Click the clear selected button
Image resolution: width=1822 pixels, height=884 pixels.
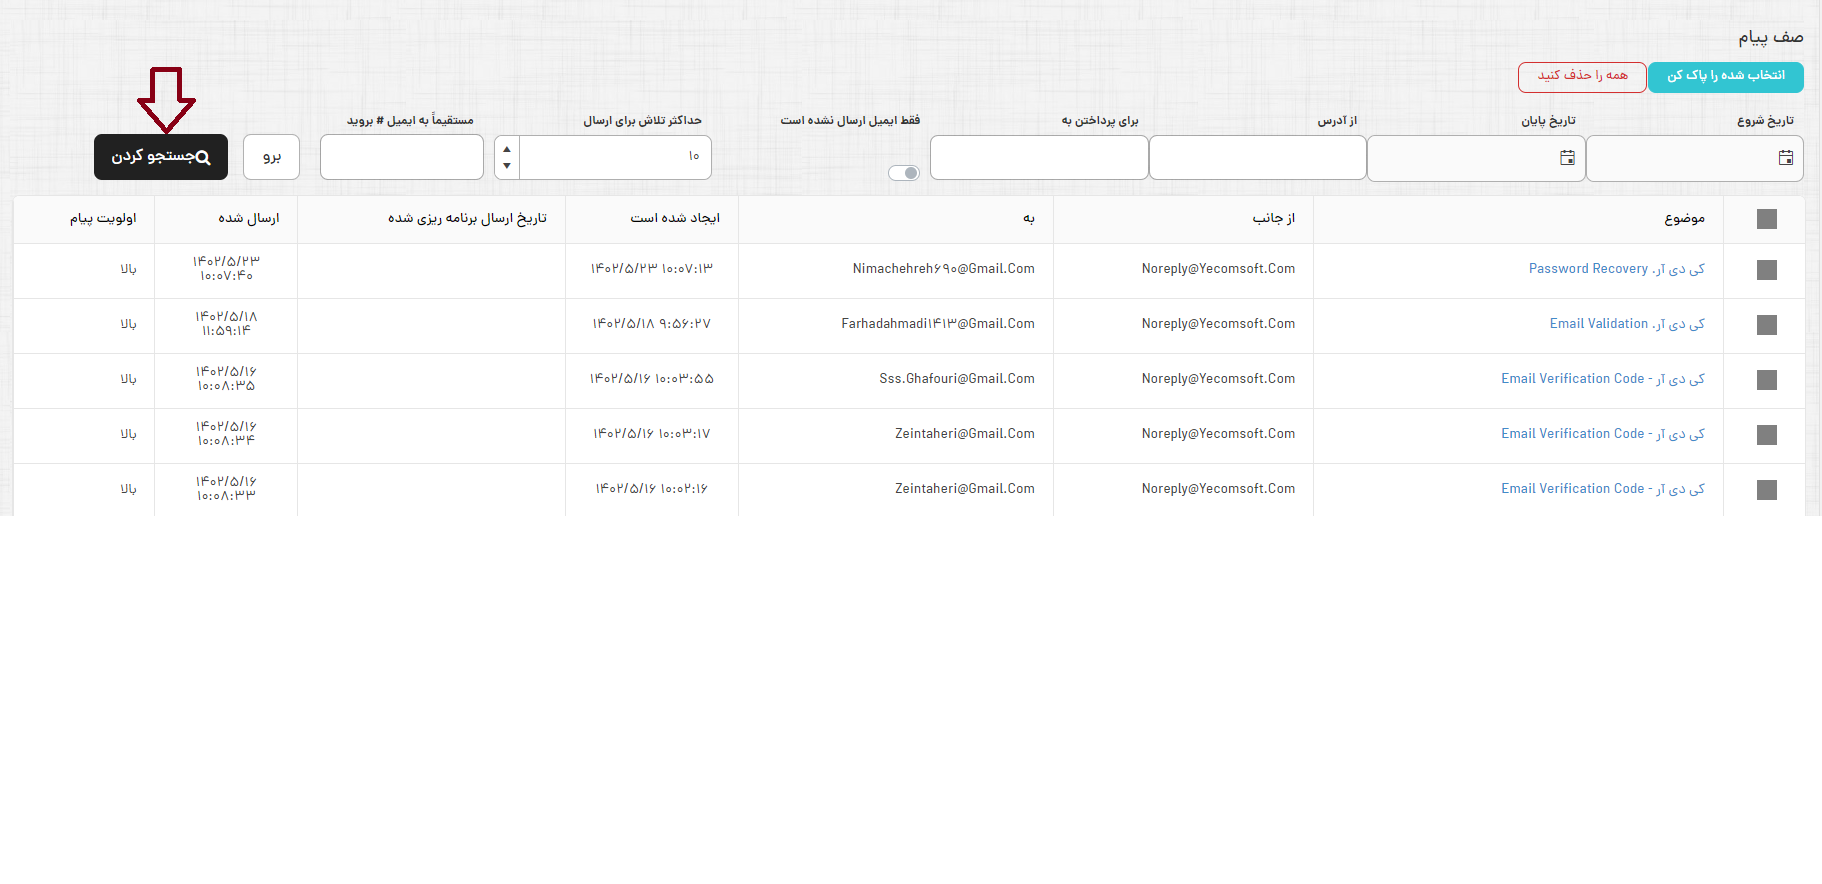tap(1725, 77)
